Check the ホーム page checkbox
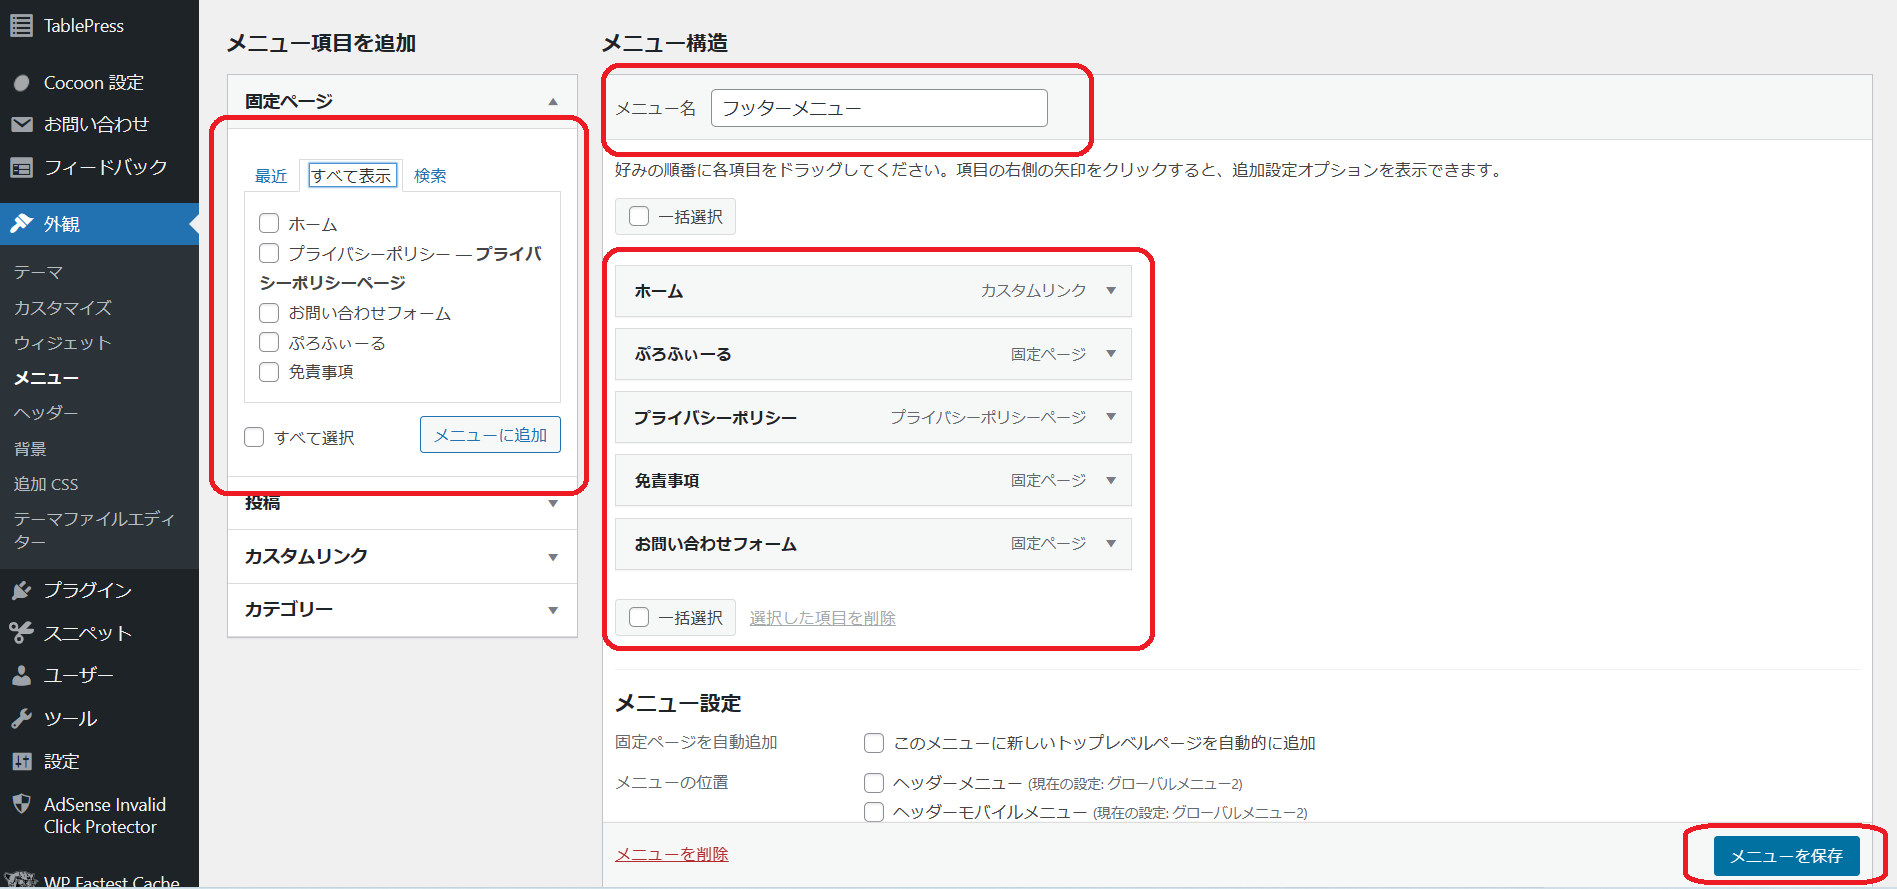 pos(269,223)
